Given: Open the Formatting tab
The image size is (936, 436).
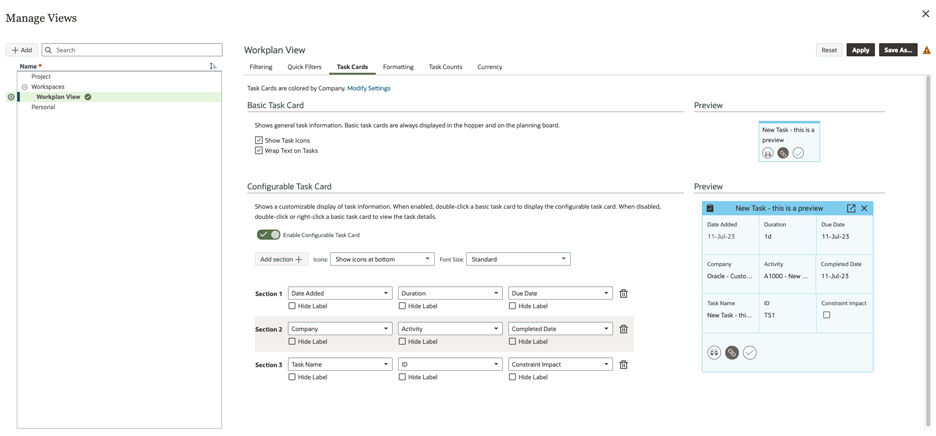Looking at the screenshot, I should click(x=398, y=67).
